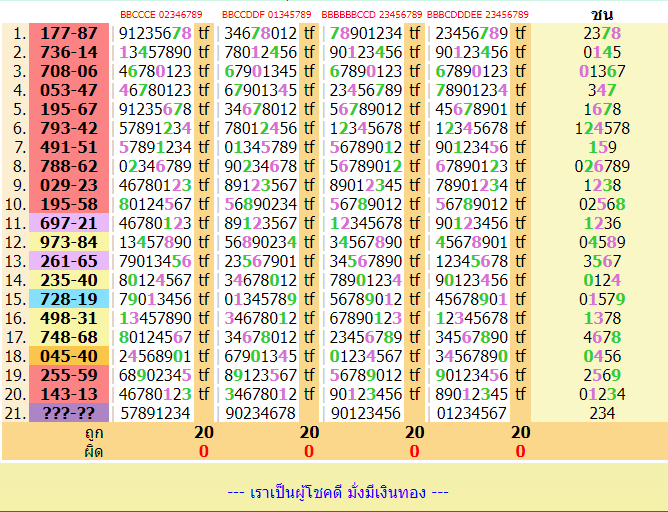
Task: Click ชน value 2378 in row 1
Action: click(602, 33)
